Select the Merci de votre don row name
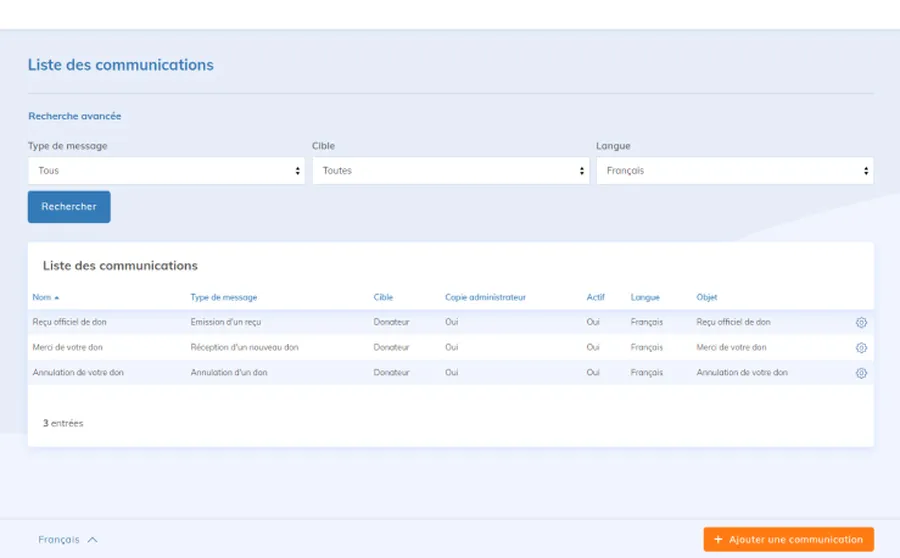Screen dimensions: 900x558 click(67, 348)
